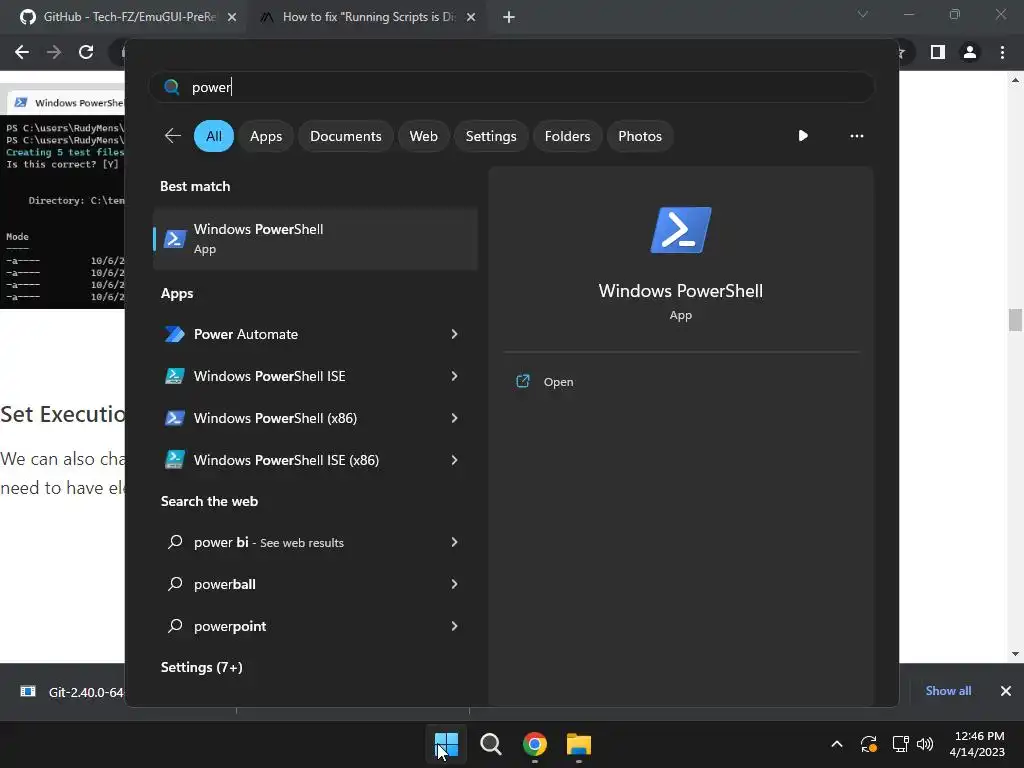1024x768 pixels.
Task: Click the Windows Start button on taskbar
Action: pos(446,744)
